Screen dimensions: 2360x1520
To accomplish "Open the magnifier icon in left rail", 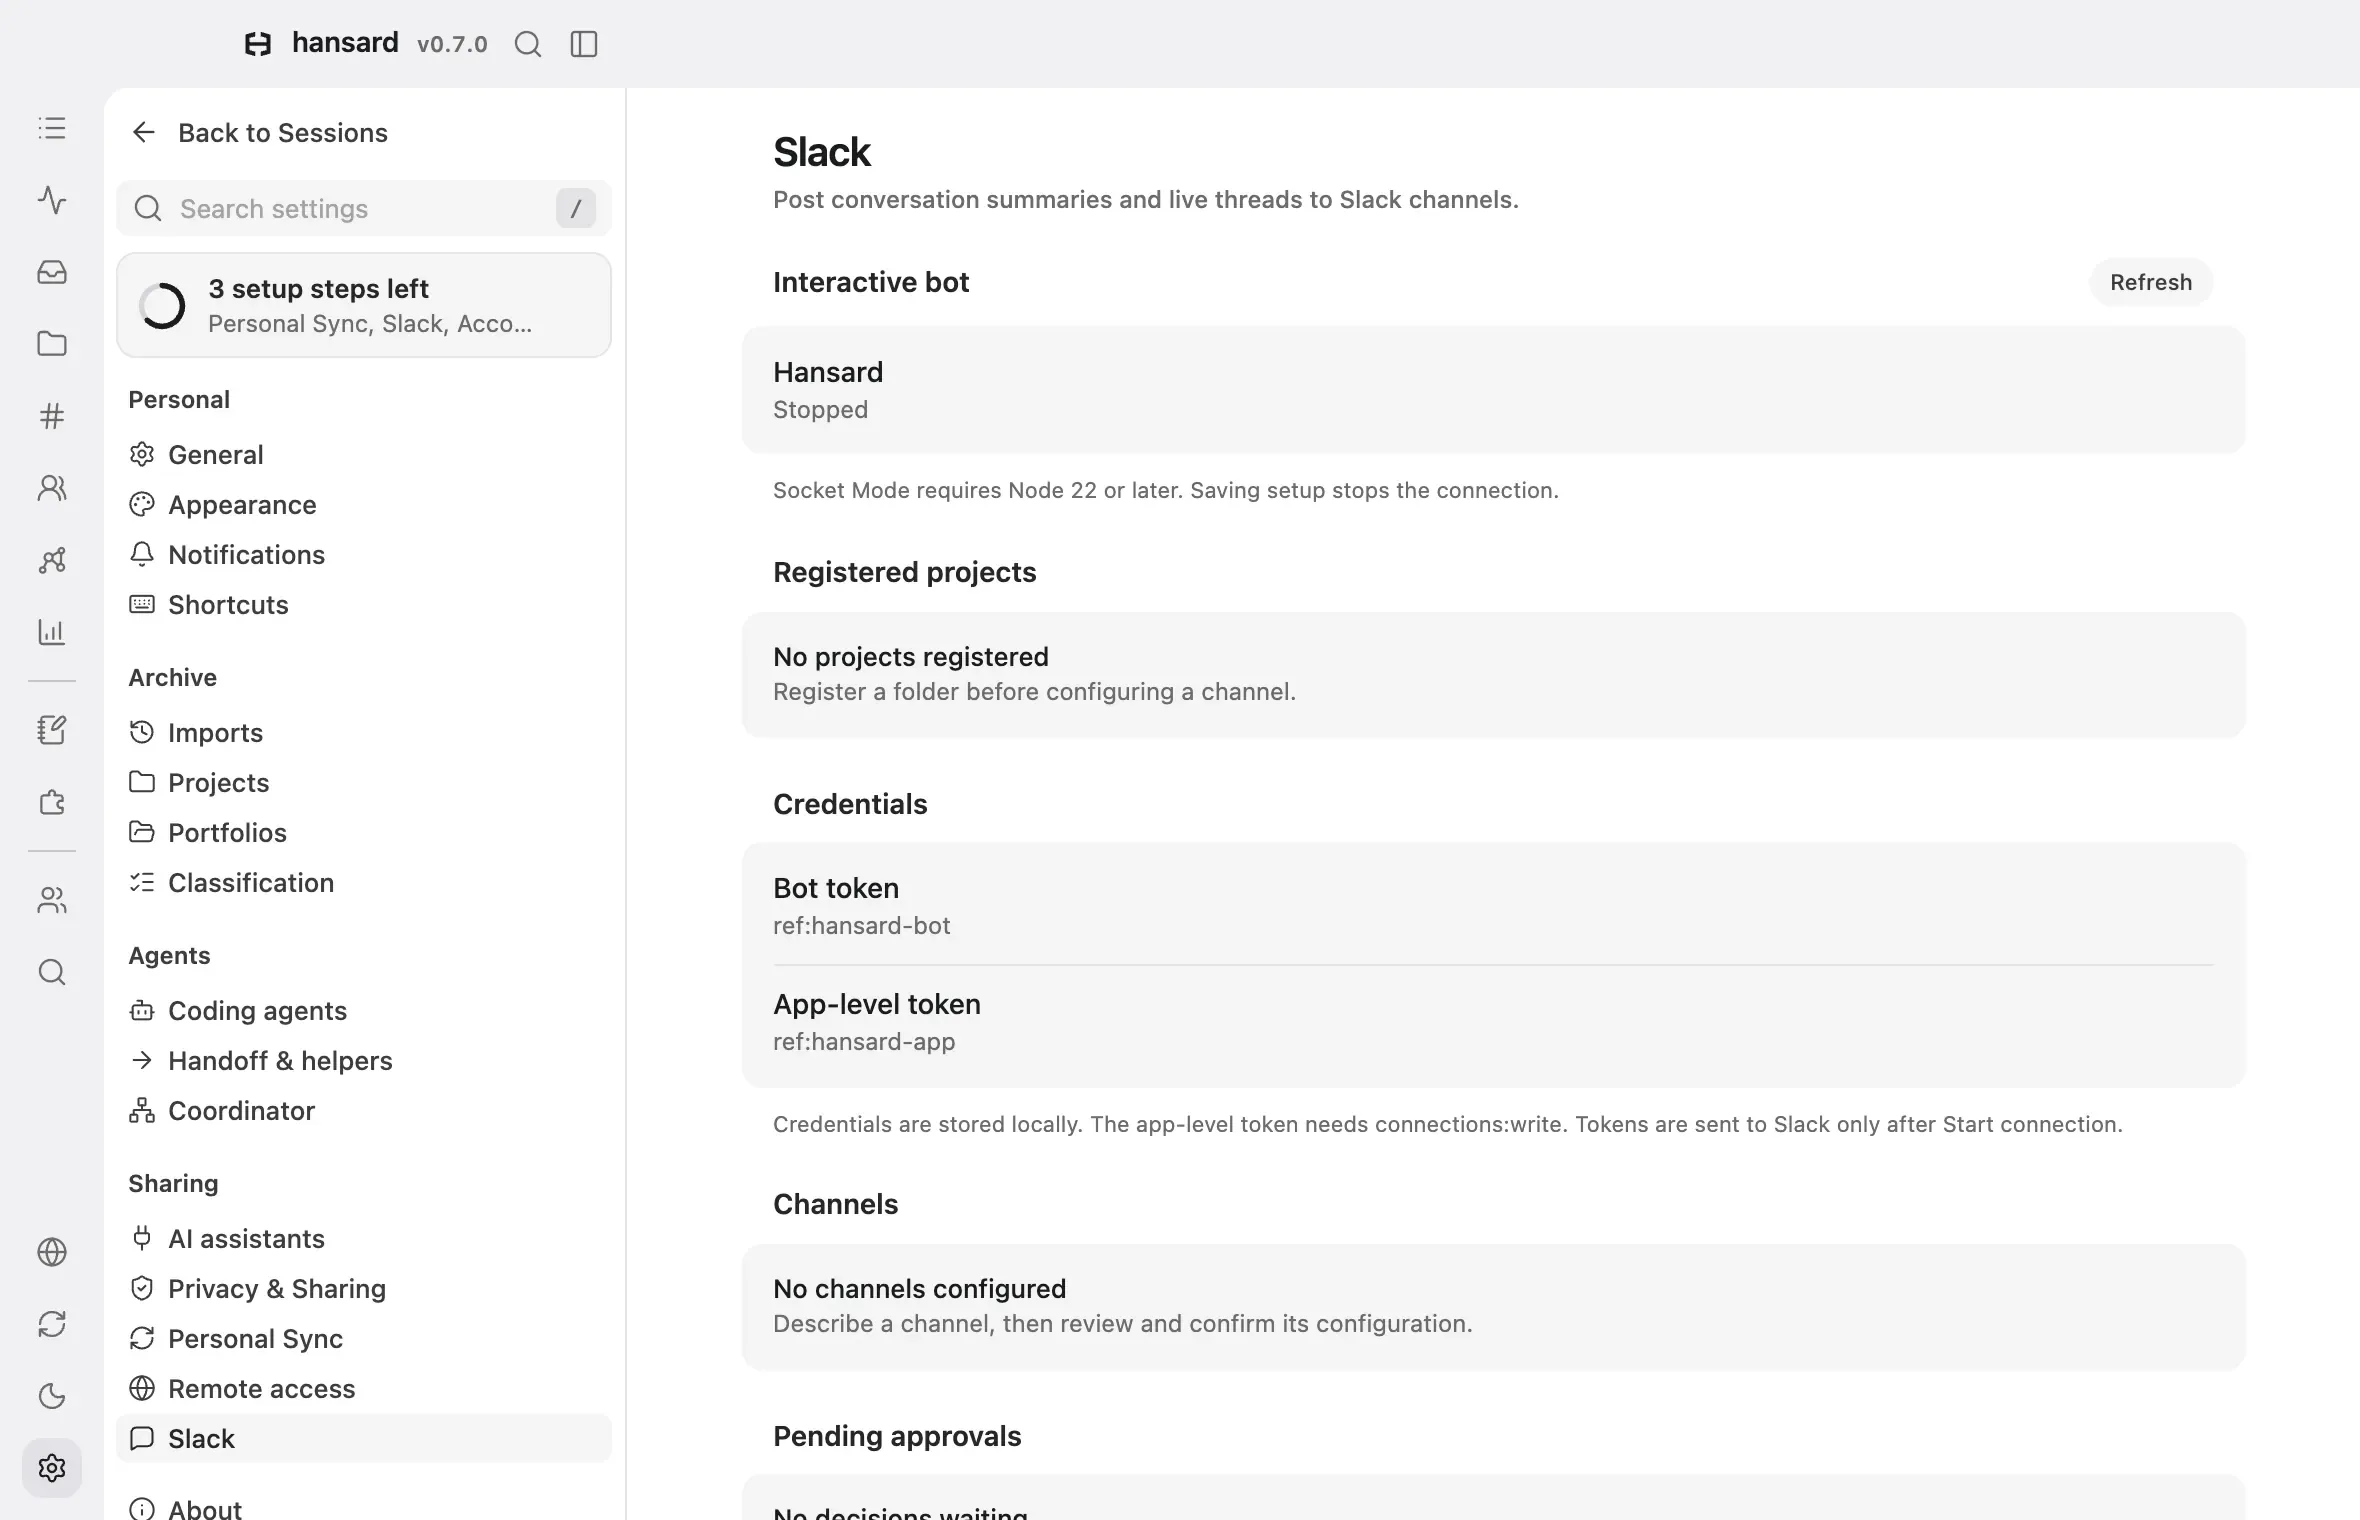I will [52, 972].
